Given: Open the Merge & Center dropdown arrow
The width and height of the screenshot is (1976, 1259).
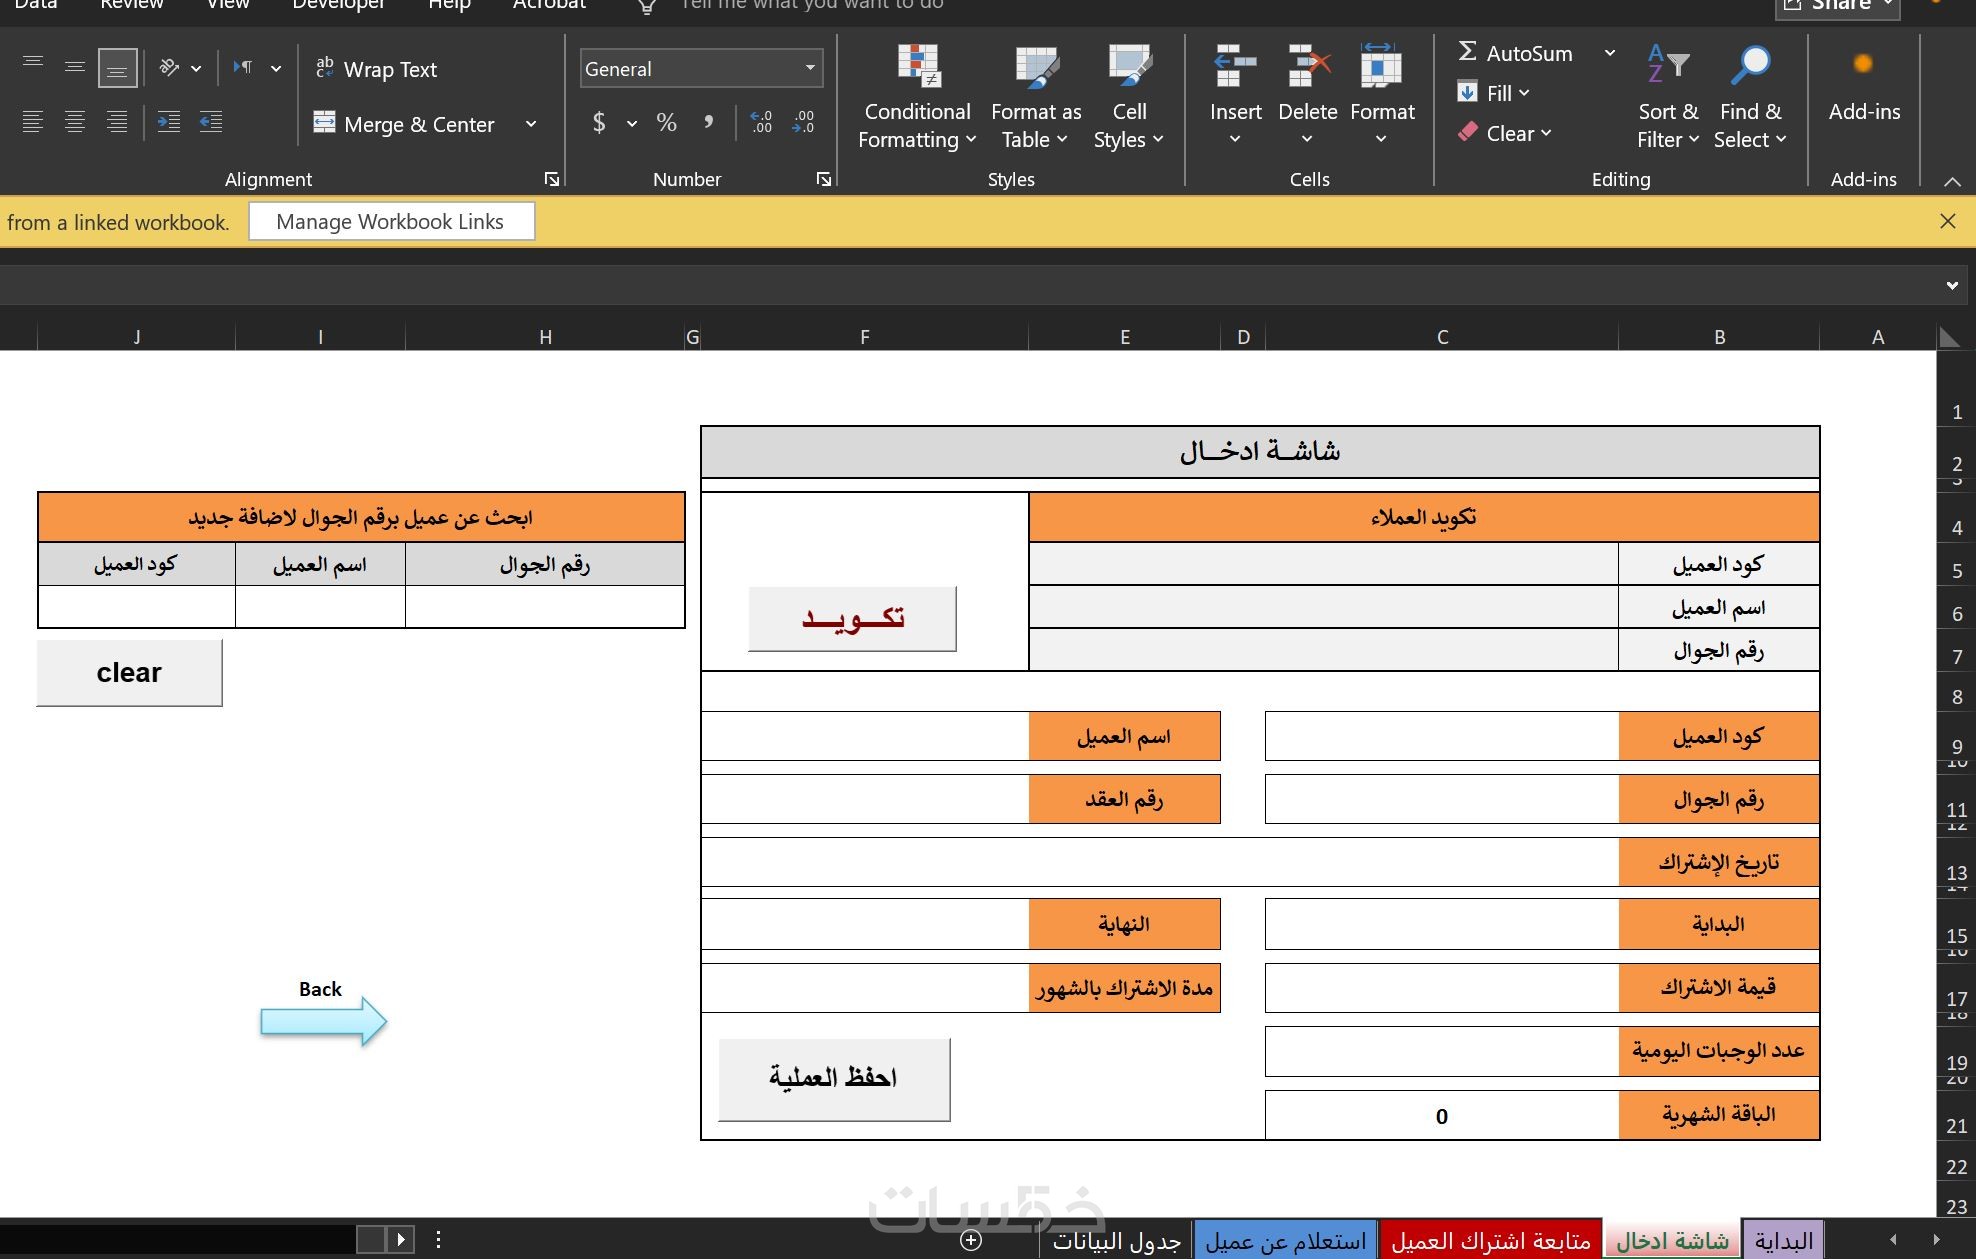Looking at the screenshot, I should click(x=531, y=124).
